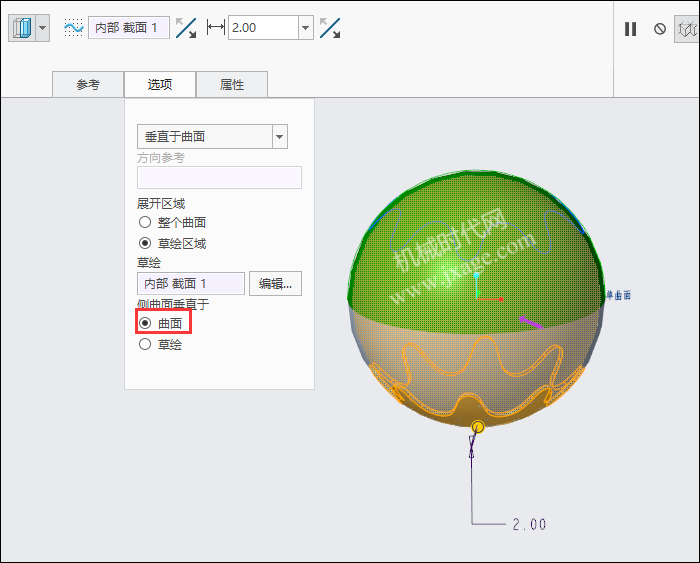The height and width of the screenshot is (563, 700).
Task: Open the 参考 tab
Action: tap(88, 84)
